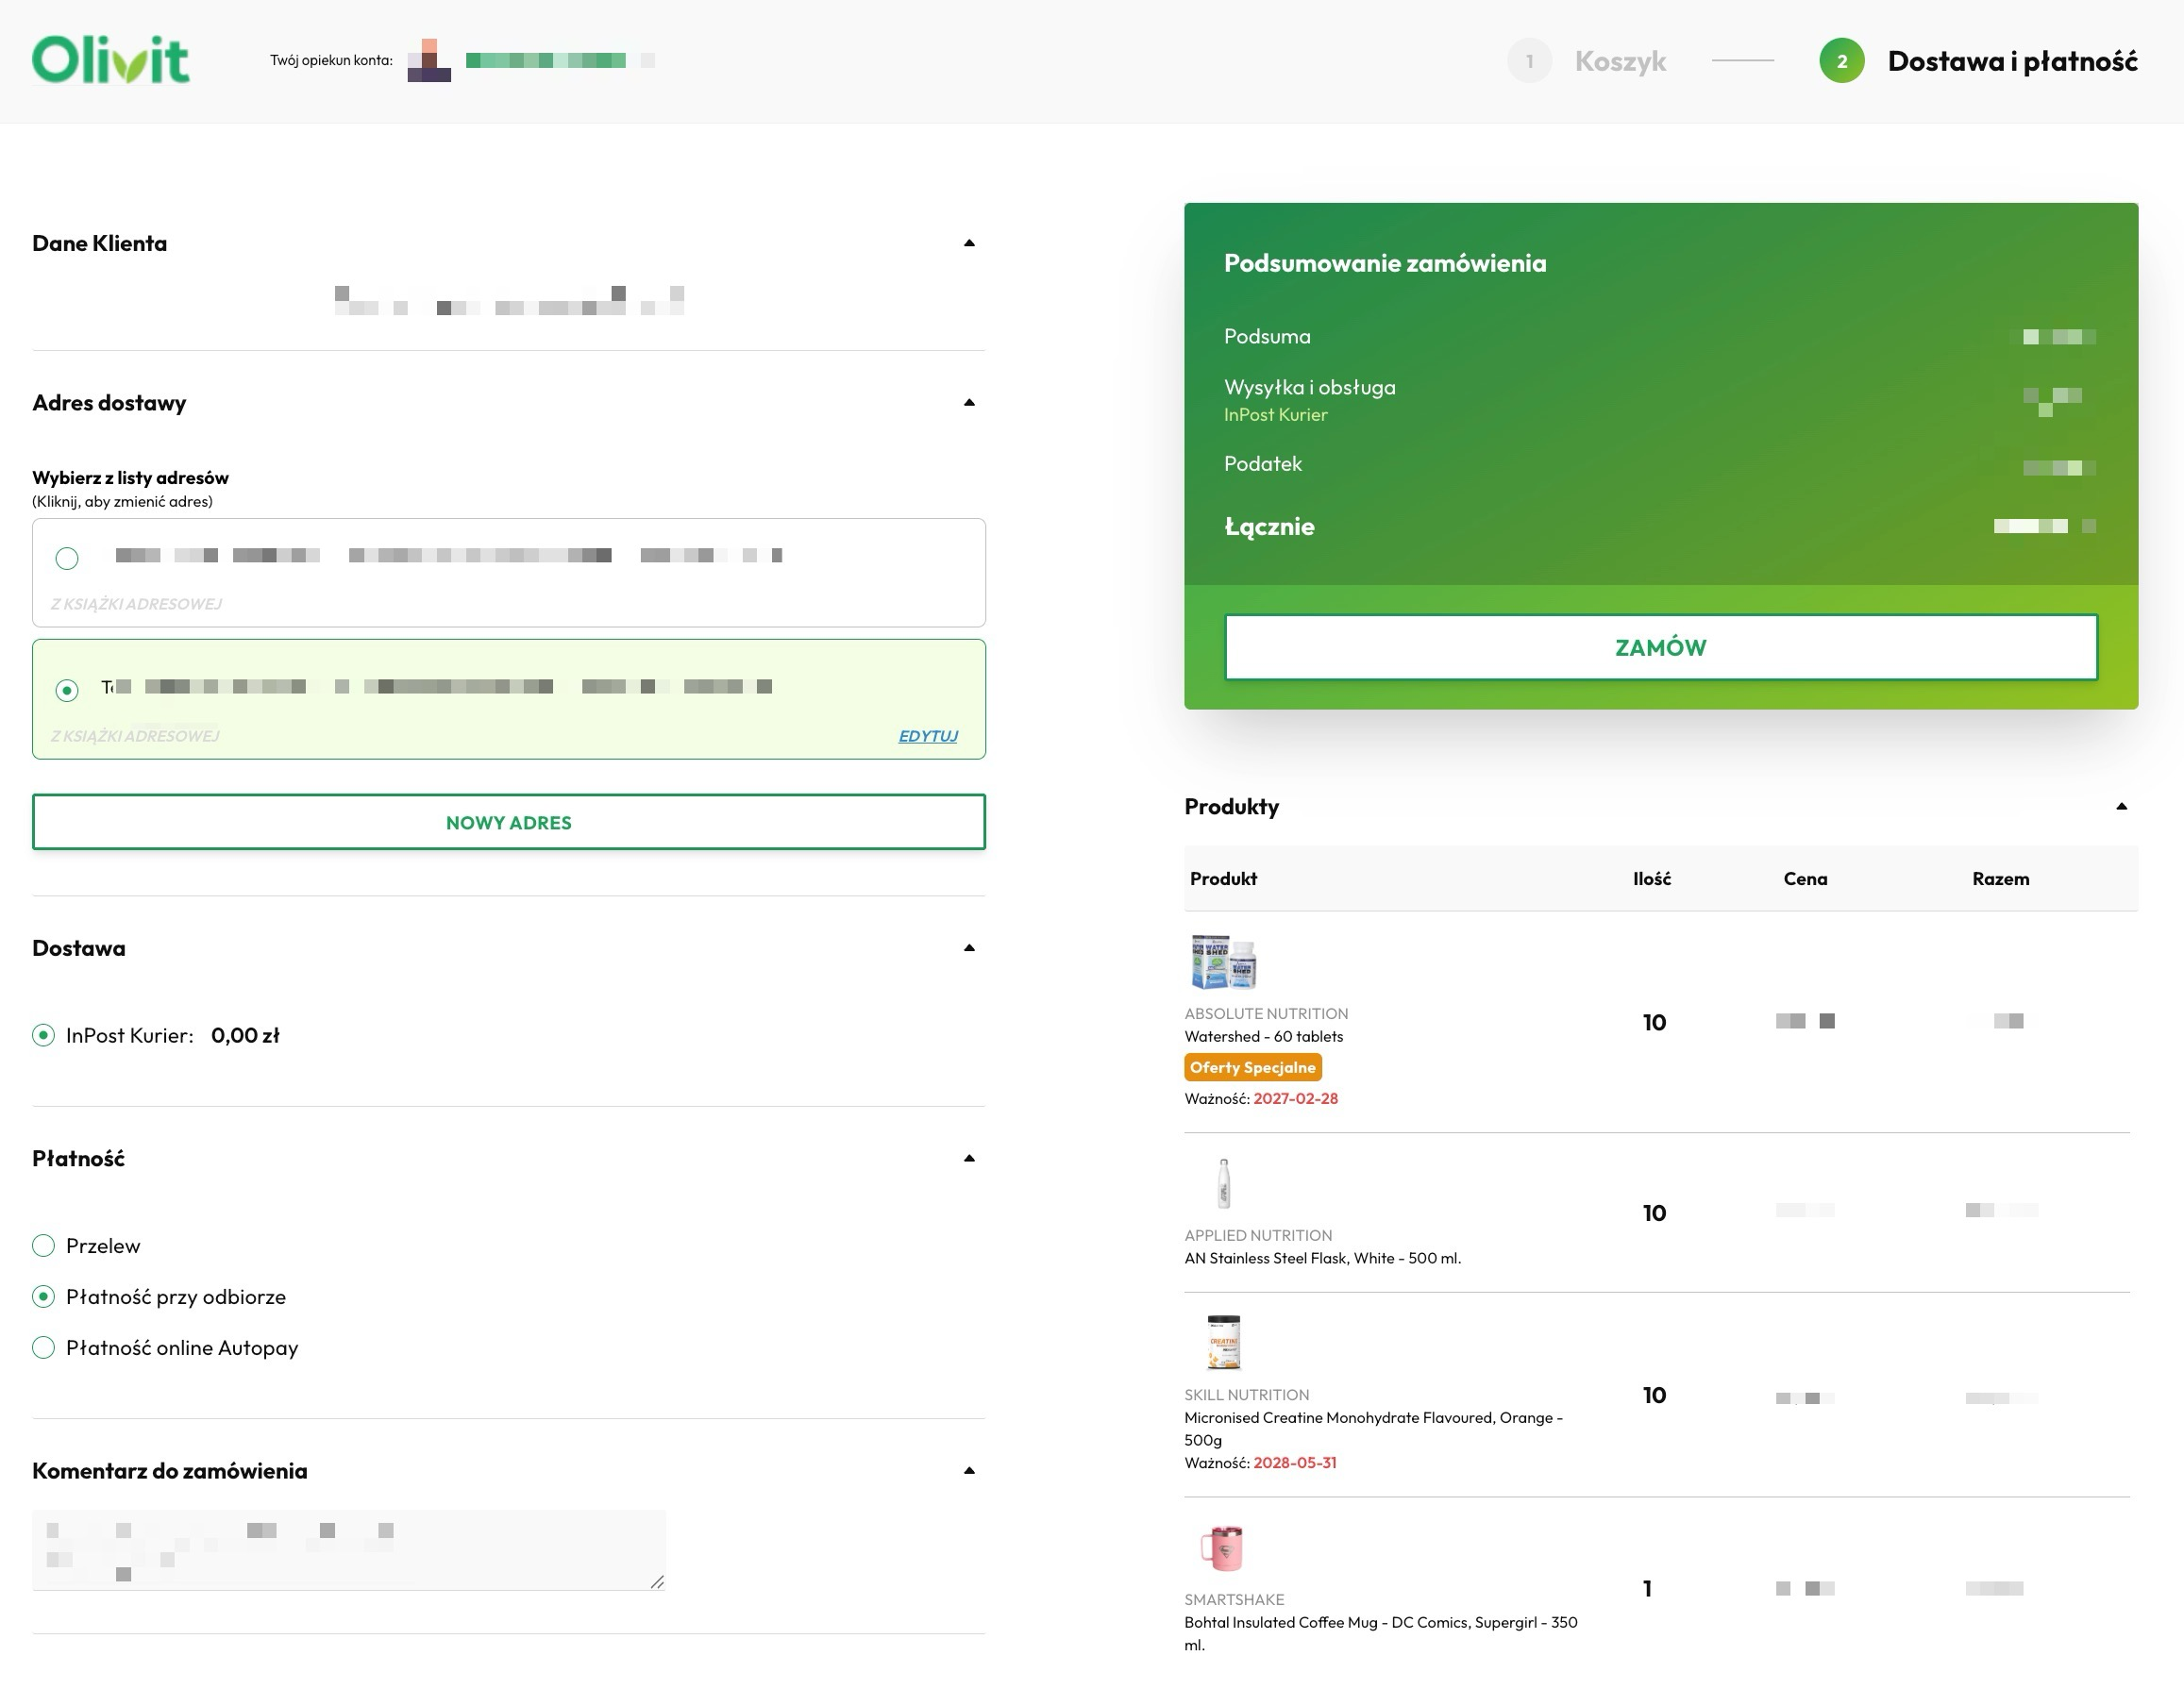Viewport: 2184px width, 1689px height.
Task: Open the Watershed tablets product thumbnail
Action: pyautogui.click(x=1223, y=961)
